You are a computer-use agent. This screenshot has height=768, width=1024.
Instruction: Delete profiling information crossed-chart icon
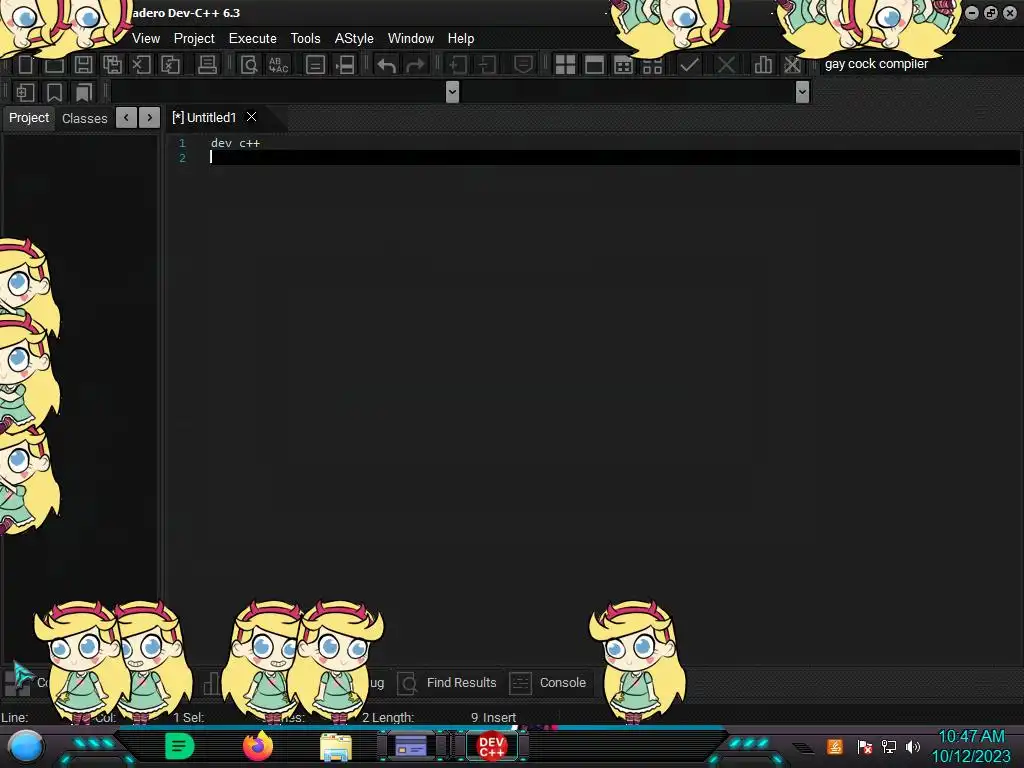click(792, 64)
